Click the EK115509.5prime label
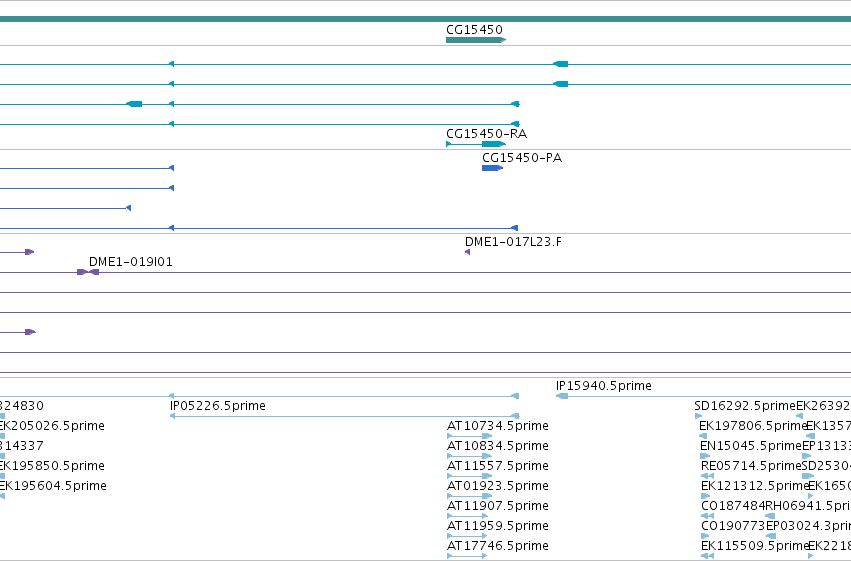Screen dimensions: 851x561 point(754,546)
